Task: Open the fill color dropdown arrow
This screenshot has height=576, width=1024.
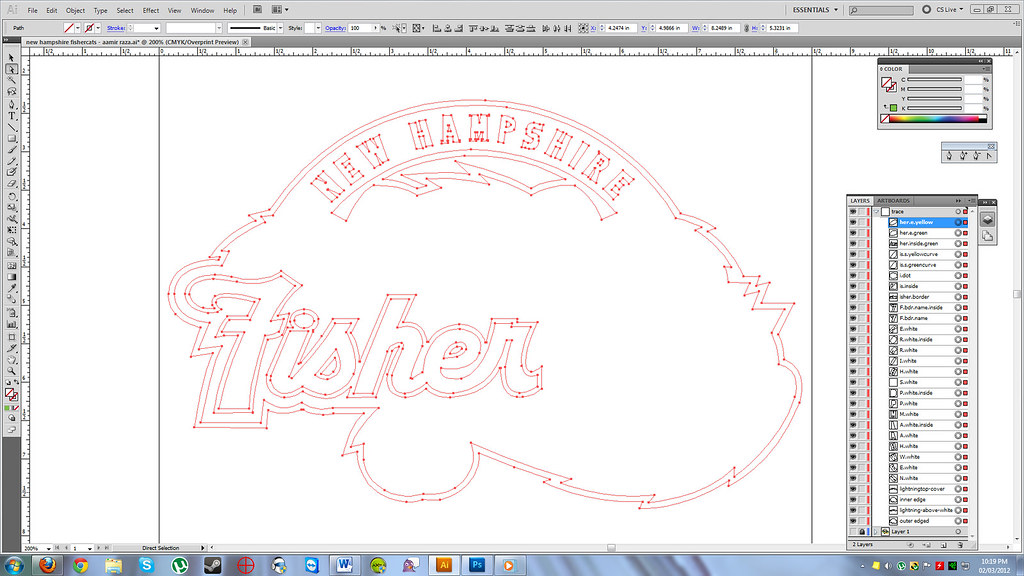Action: click(x=78, y=28)
